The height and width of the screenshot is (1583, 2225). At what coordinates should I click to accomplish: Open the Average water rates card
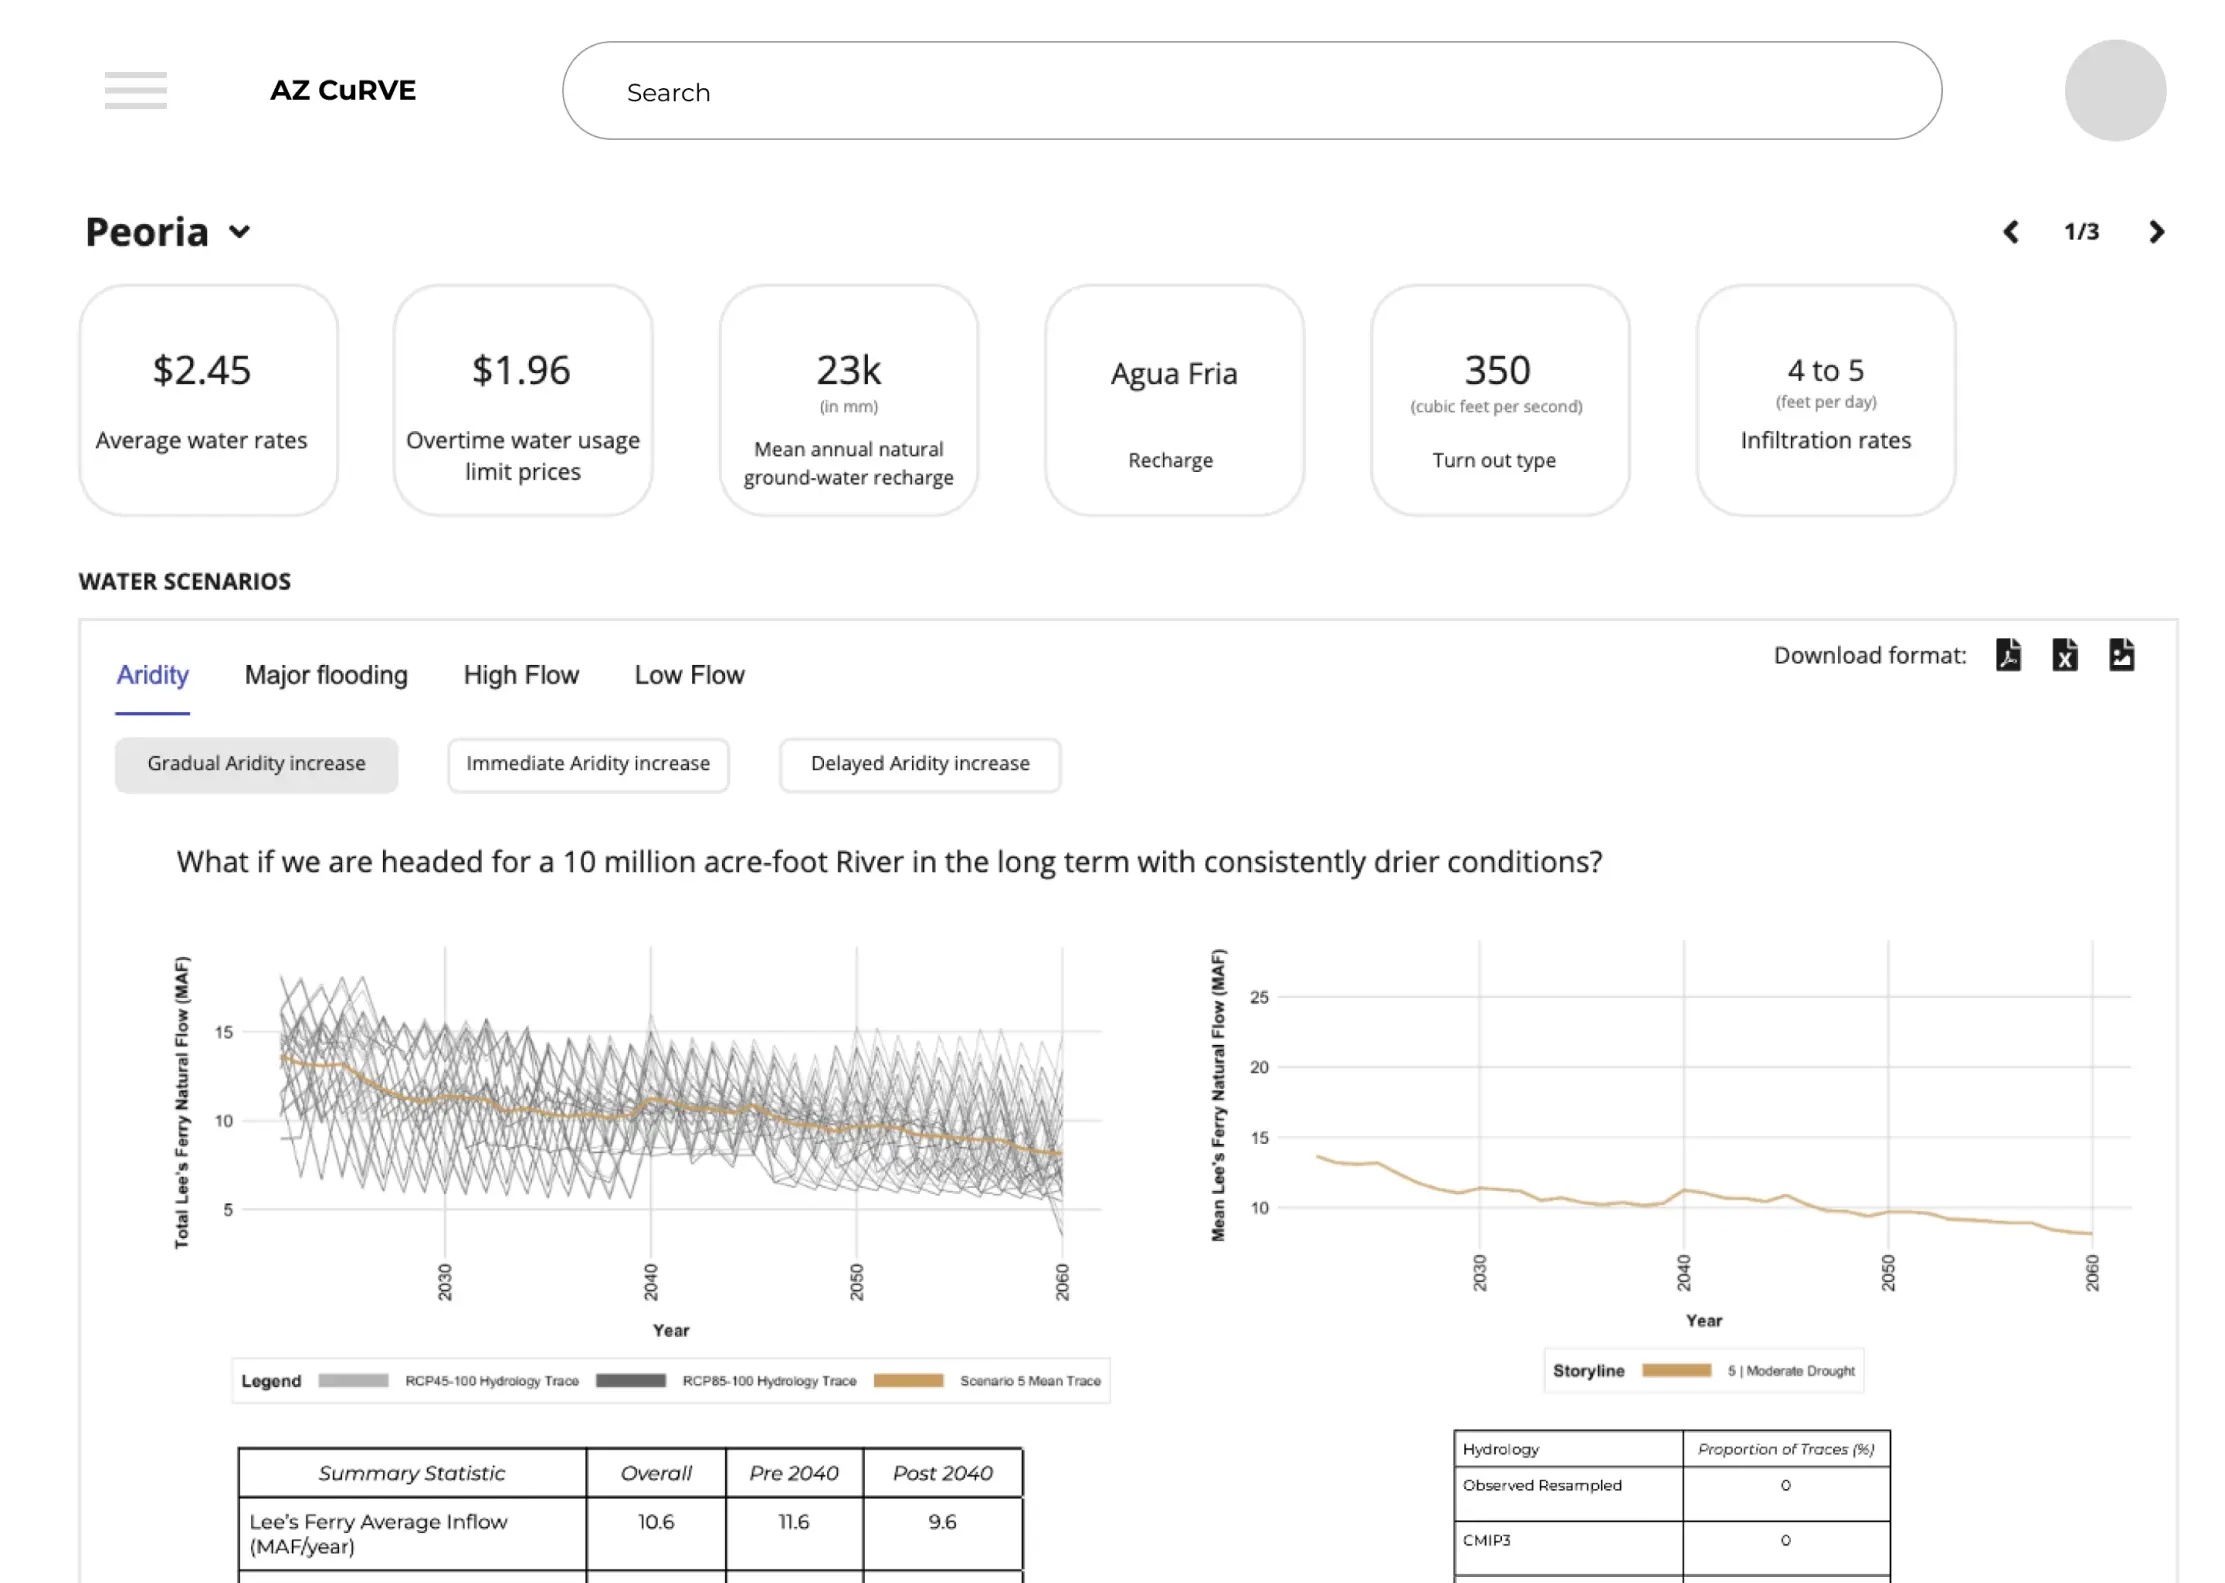[208, 400]
